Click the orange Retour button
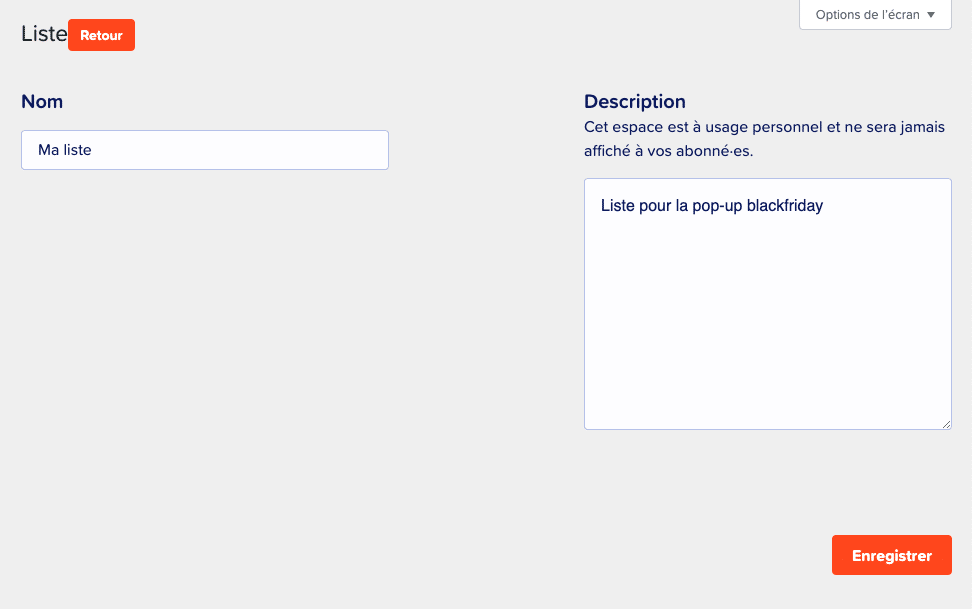The height and width of the screenshot is (609, 972). [x=101, y=35]
